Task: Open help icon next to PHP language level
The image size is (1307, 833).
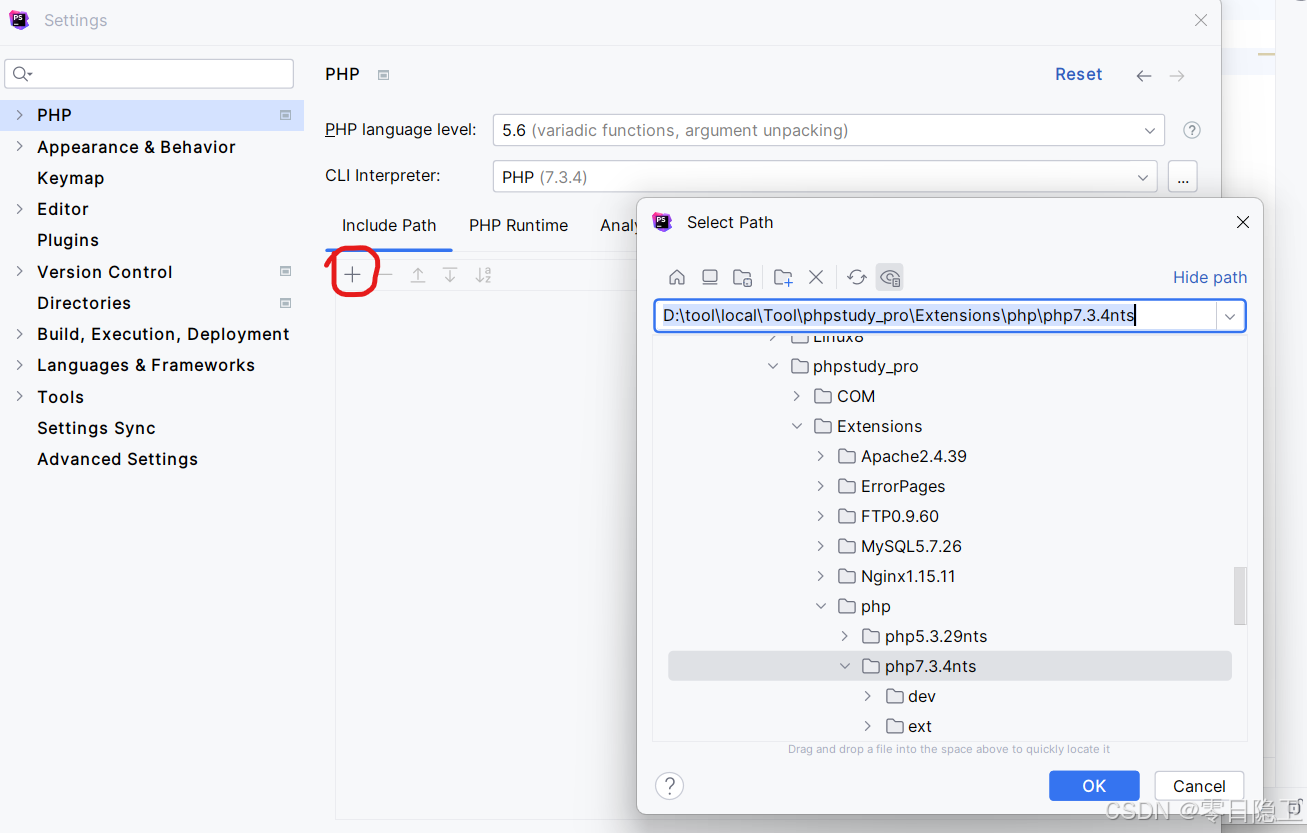Action: coord(1191,130)
